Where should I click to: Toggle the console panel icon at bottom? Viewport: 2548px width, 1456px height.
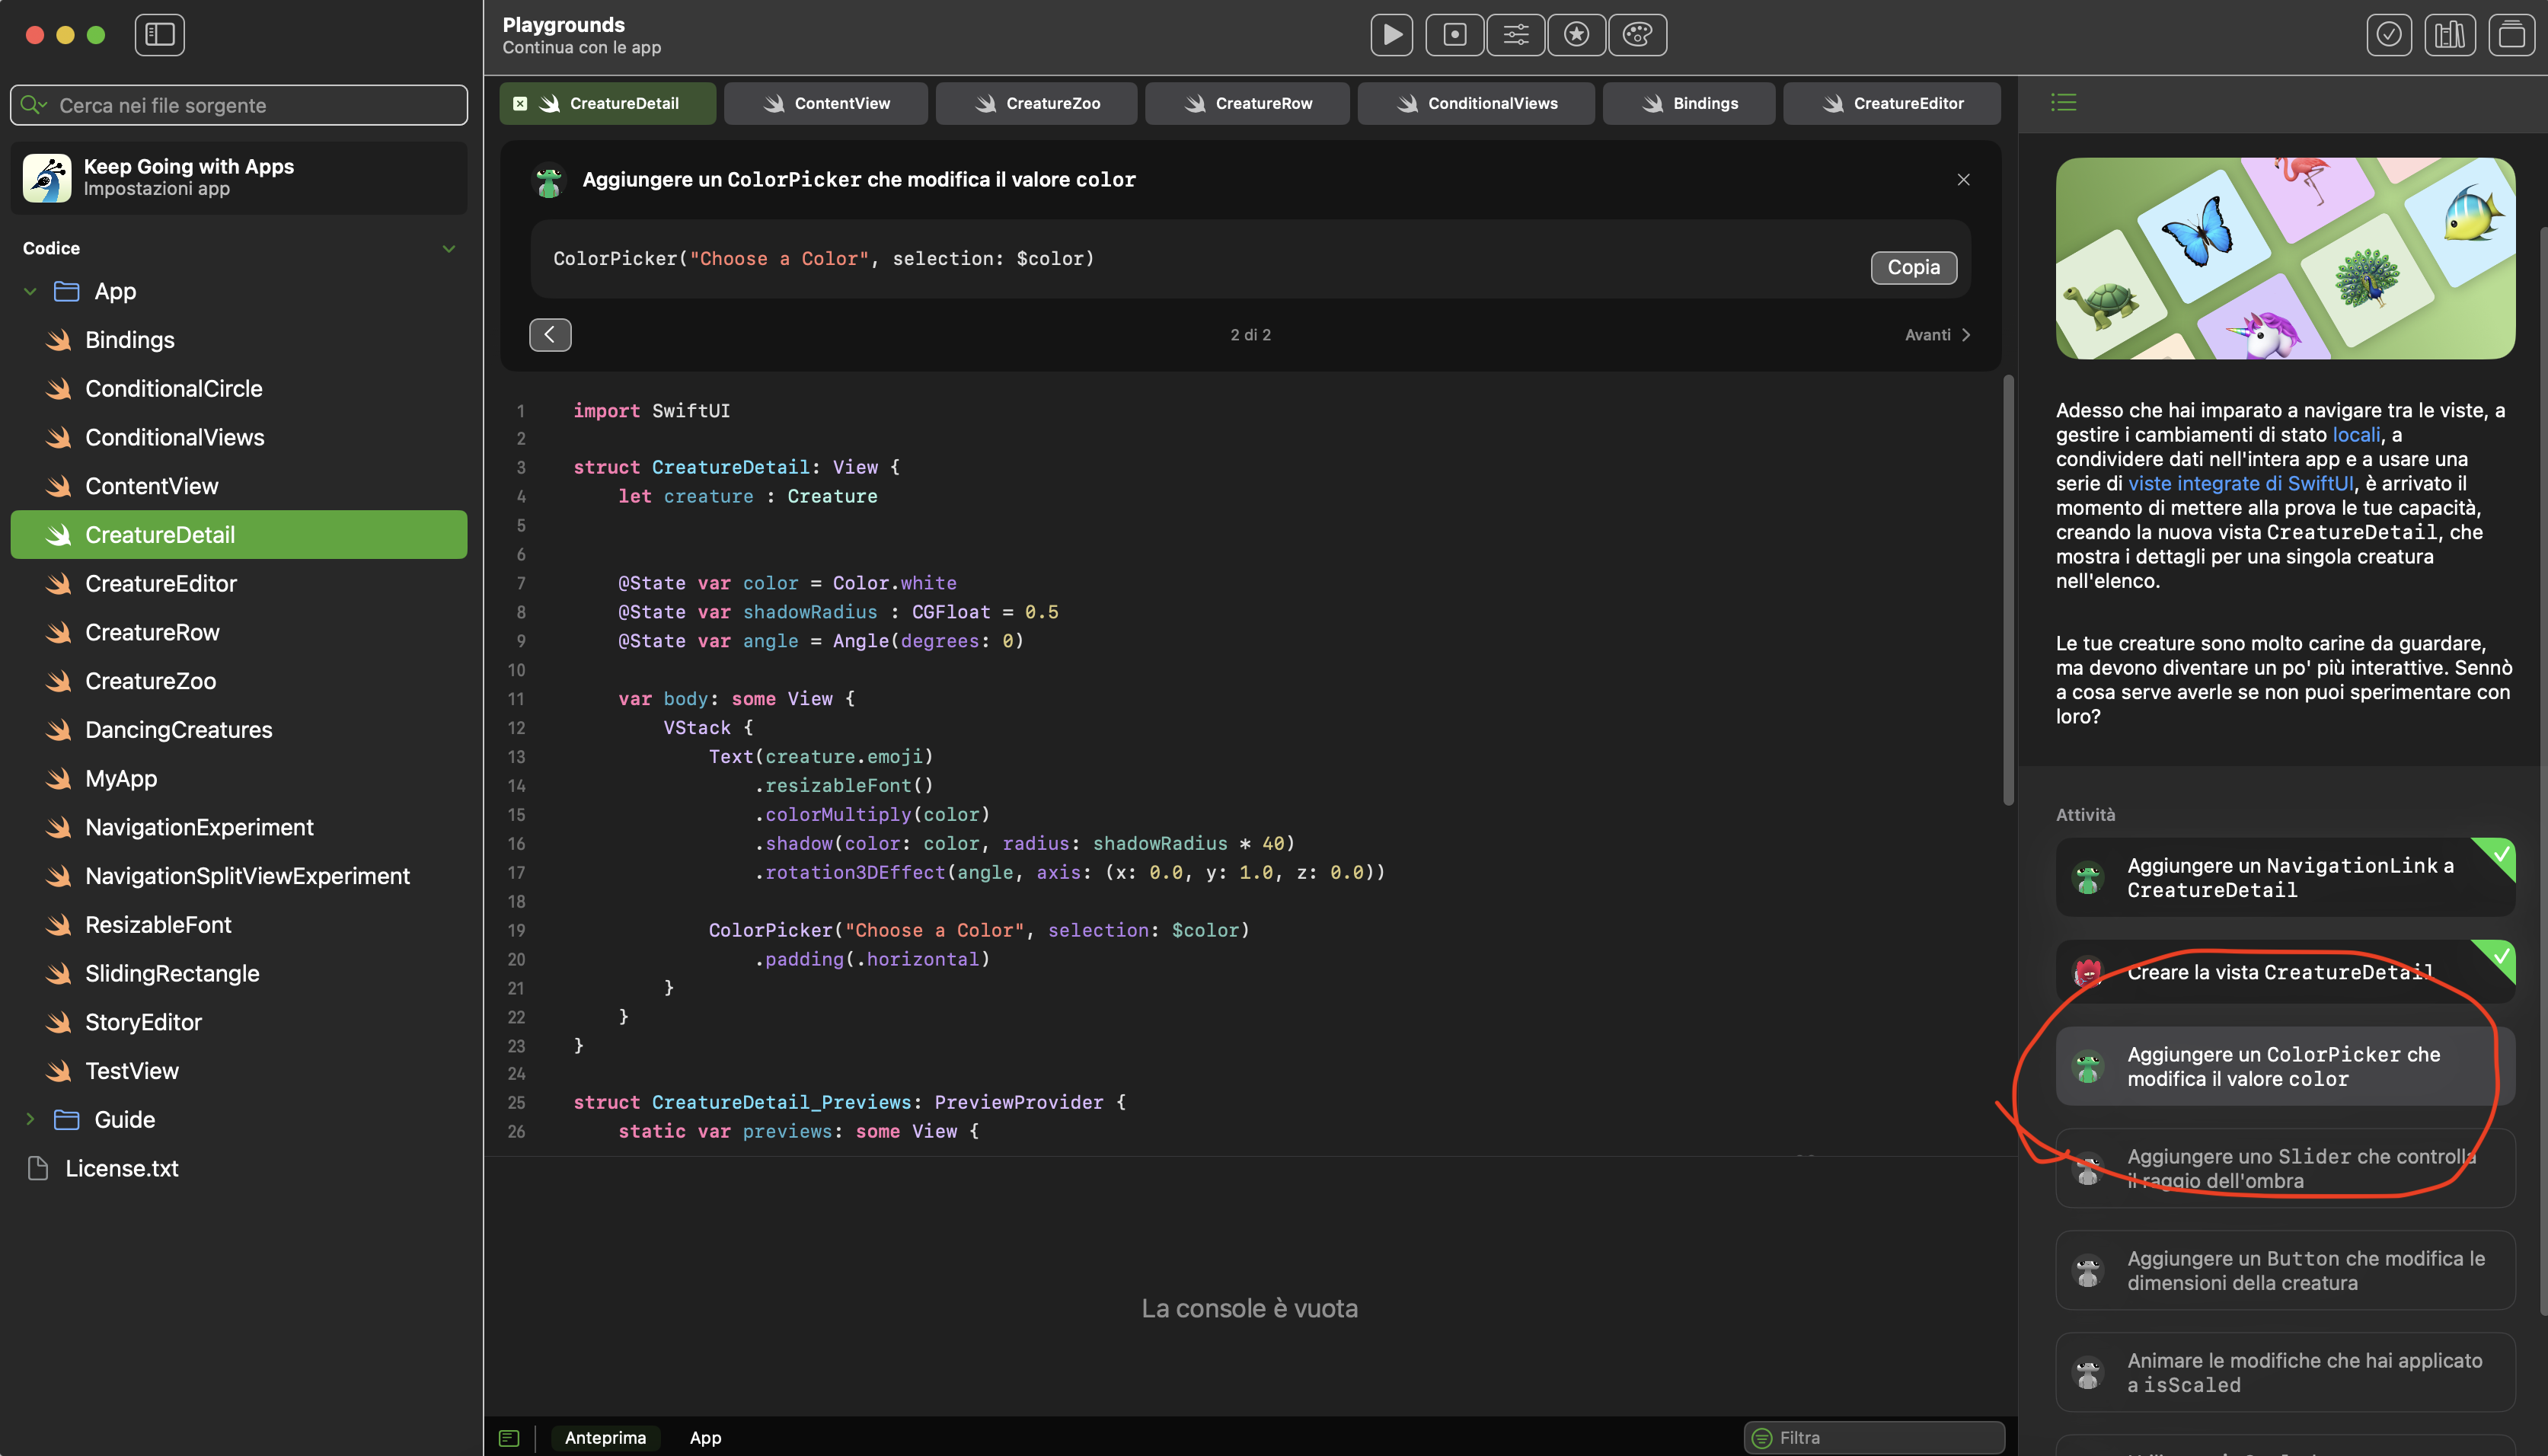(509, 1438)
